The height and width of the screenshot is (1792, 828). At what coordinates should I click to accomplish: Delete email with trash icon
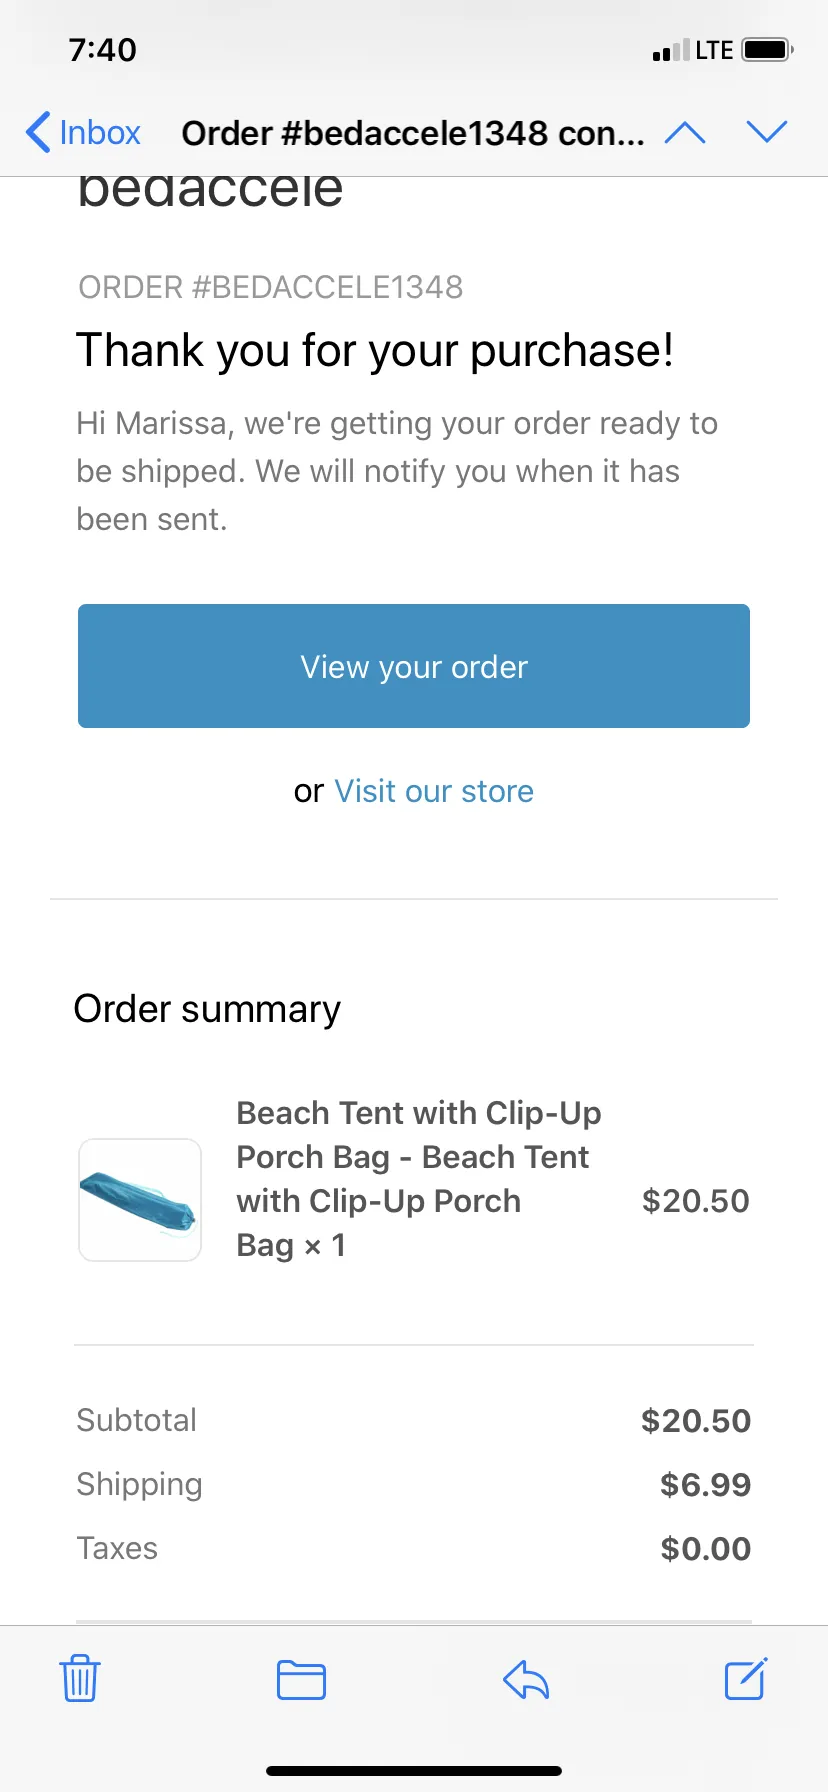pos(80,1678)
